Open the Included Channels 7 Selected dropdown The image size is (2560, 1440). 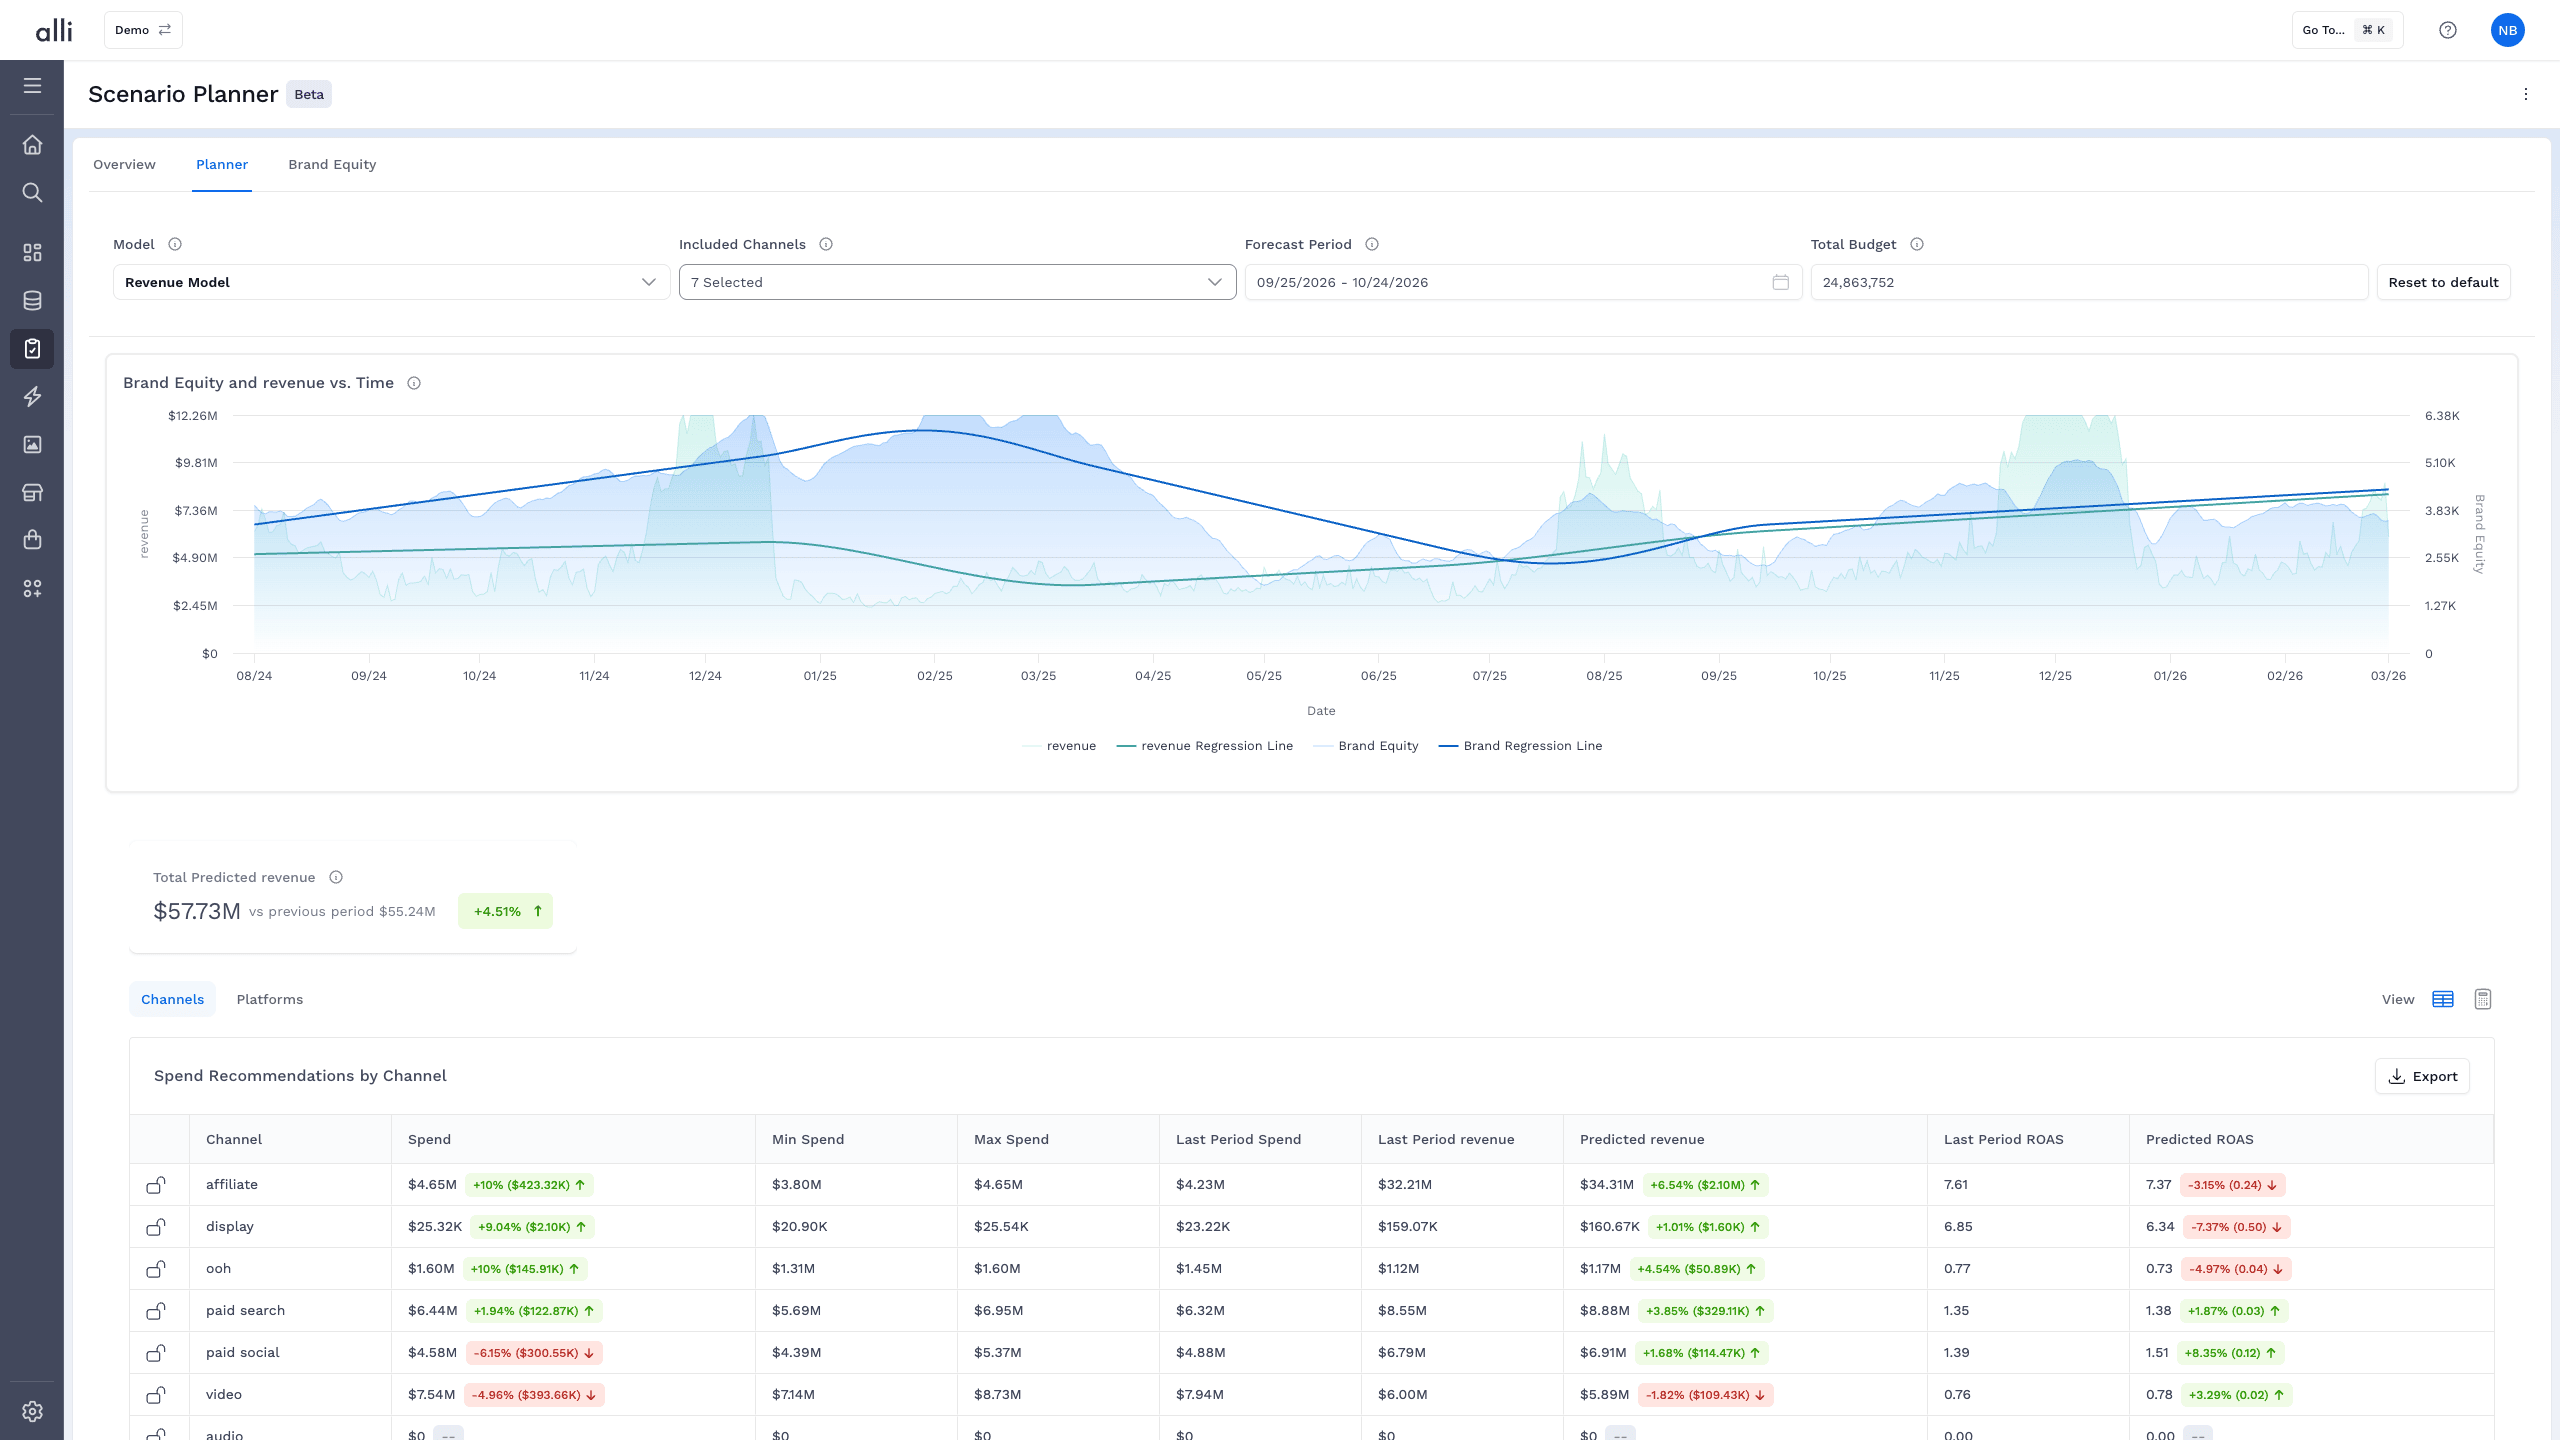pyautogui.click(x=957, y=282)
